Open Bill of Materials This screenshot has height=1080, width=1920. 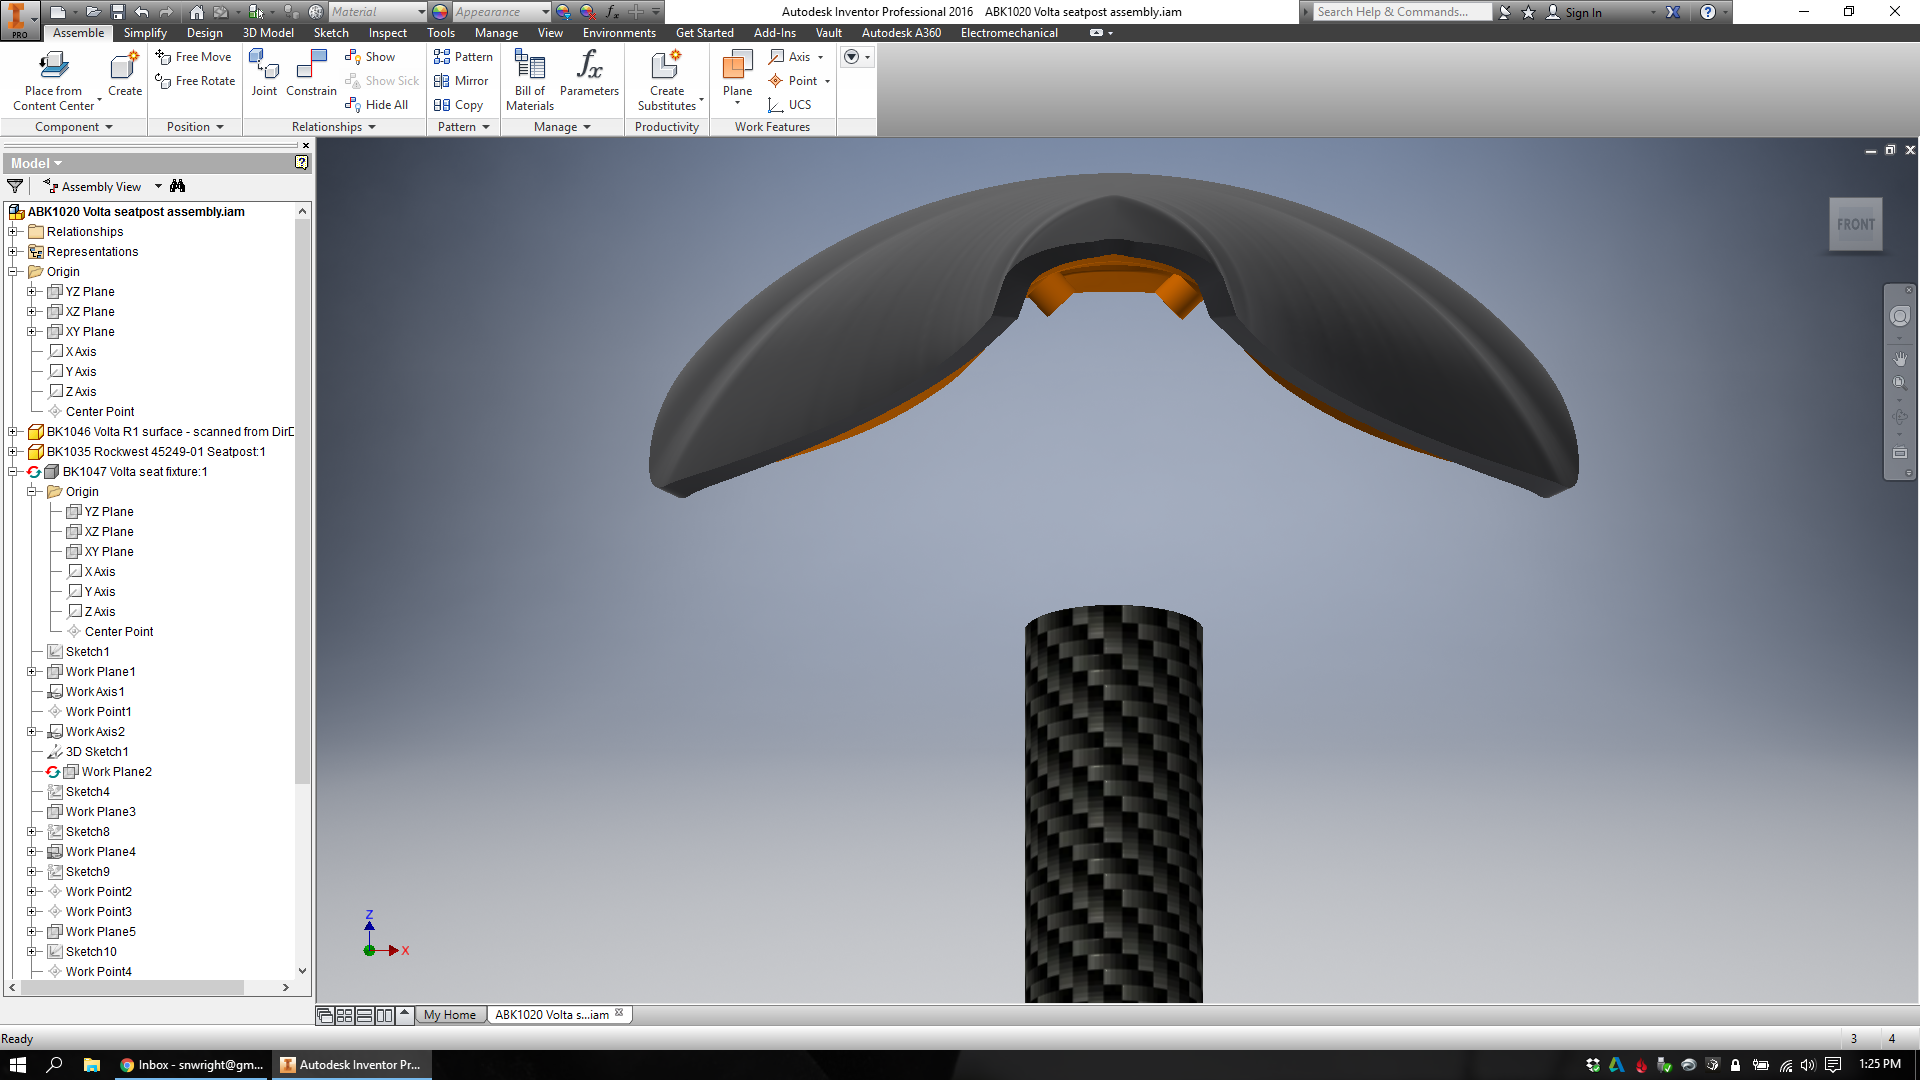coord(530,80)
